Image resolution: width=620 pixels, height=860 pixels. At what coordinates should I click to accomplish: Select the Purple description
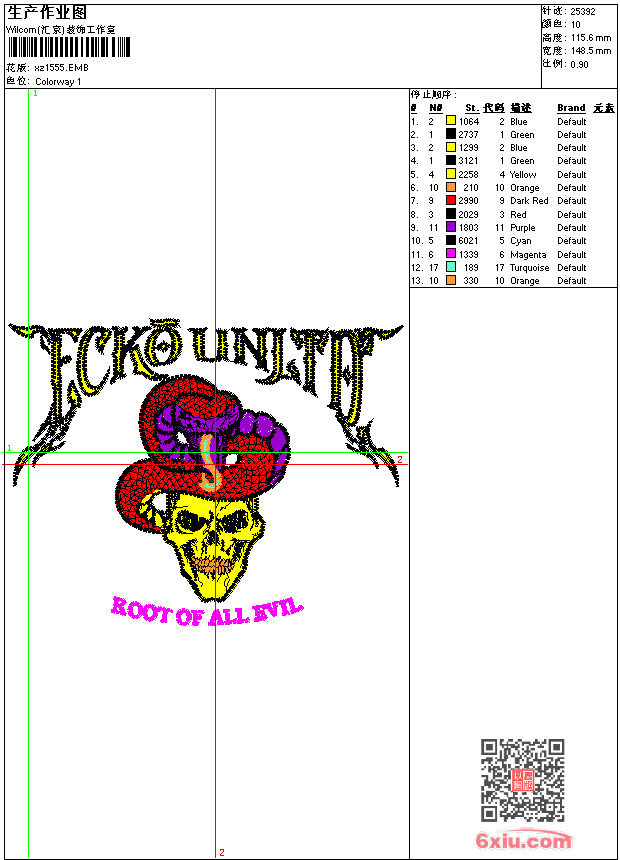point(522,228)
